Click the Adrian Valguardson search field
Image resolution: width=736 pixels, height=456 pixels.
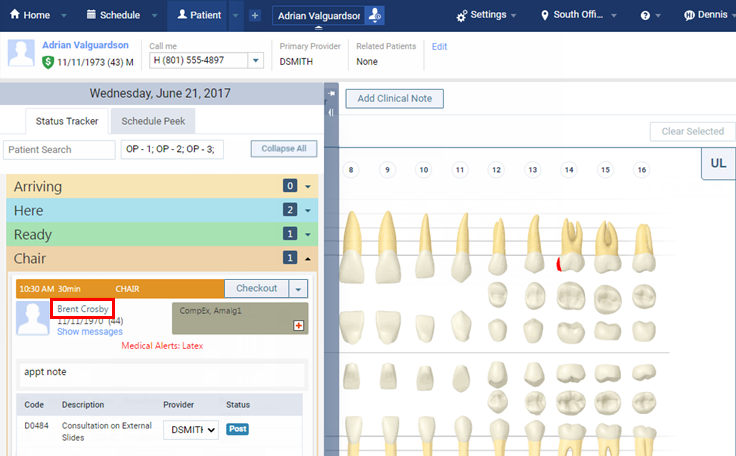(319, 16)
